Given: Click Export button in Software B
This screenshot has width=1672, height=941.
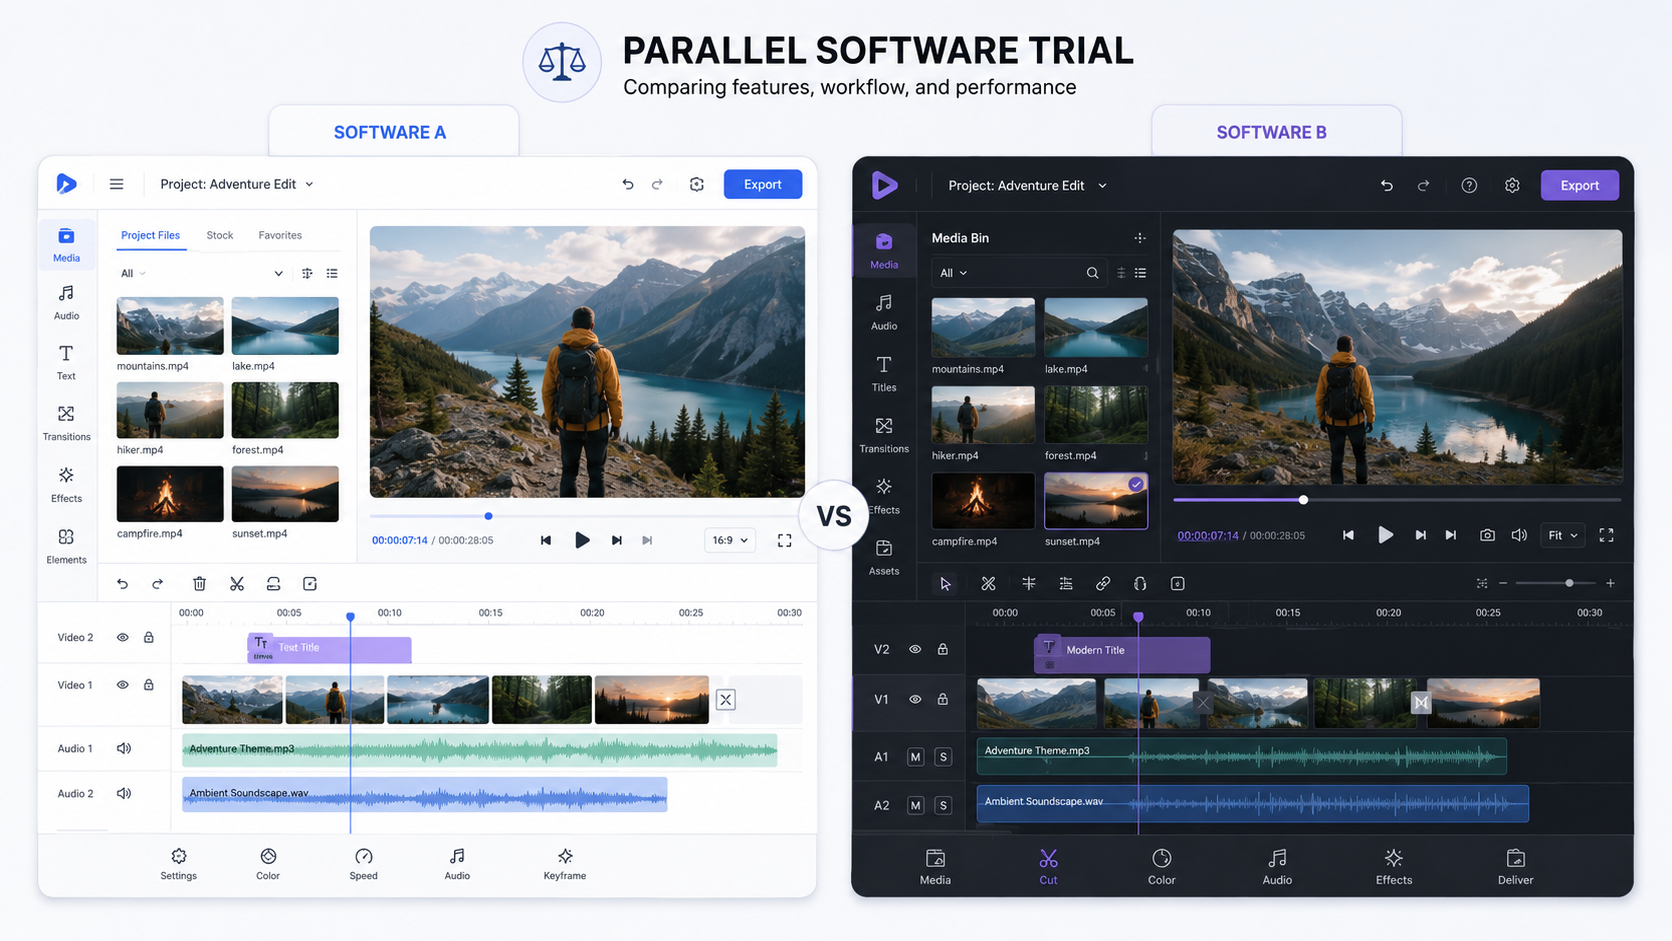Looking at the screenshot, I should [1580, 185].
